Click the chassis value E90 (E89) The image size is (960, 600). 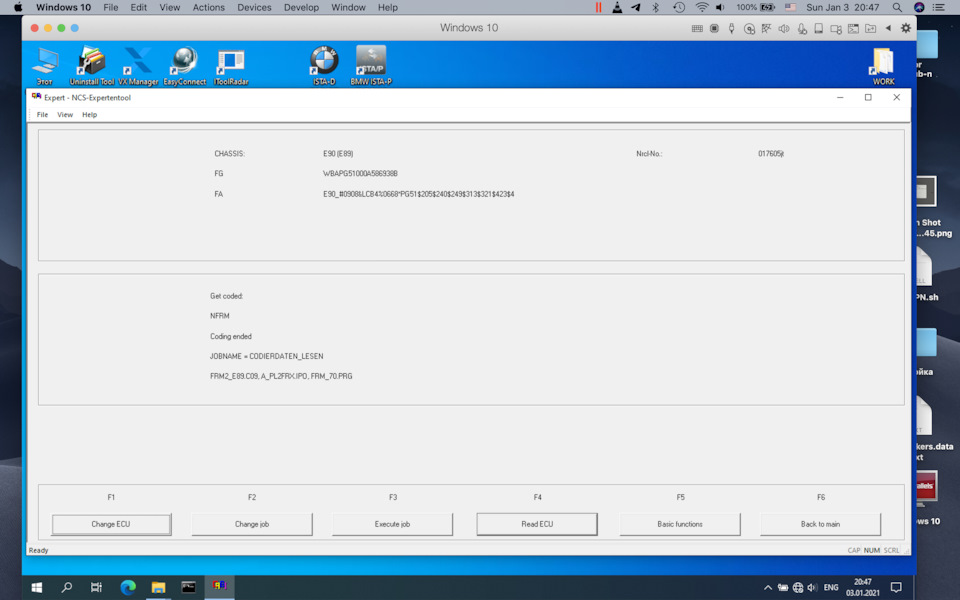tap(338, 154)
